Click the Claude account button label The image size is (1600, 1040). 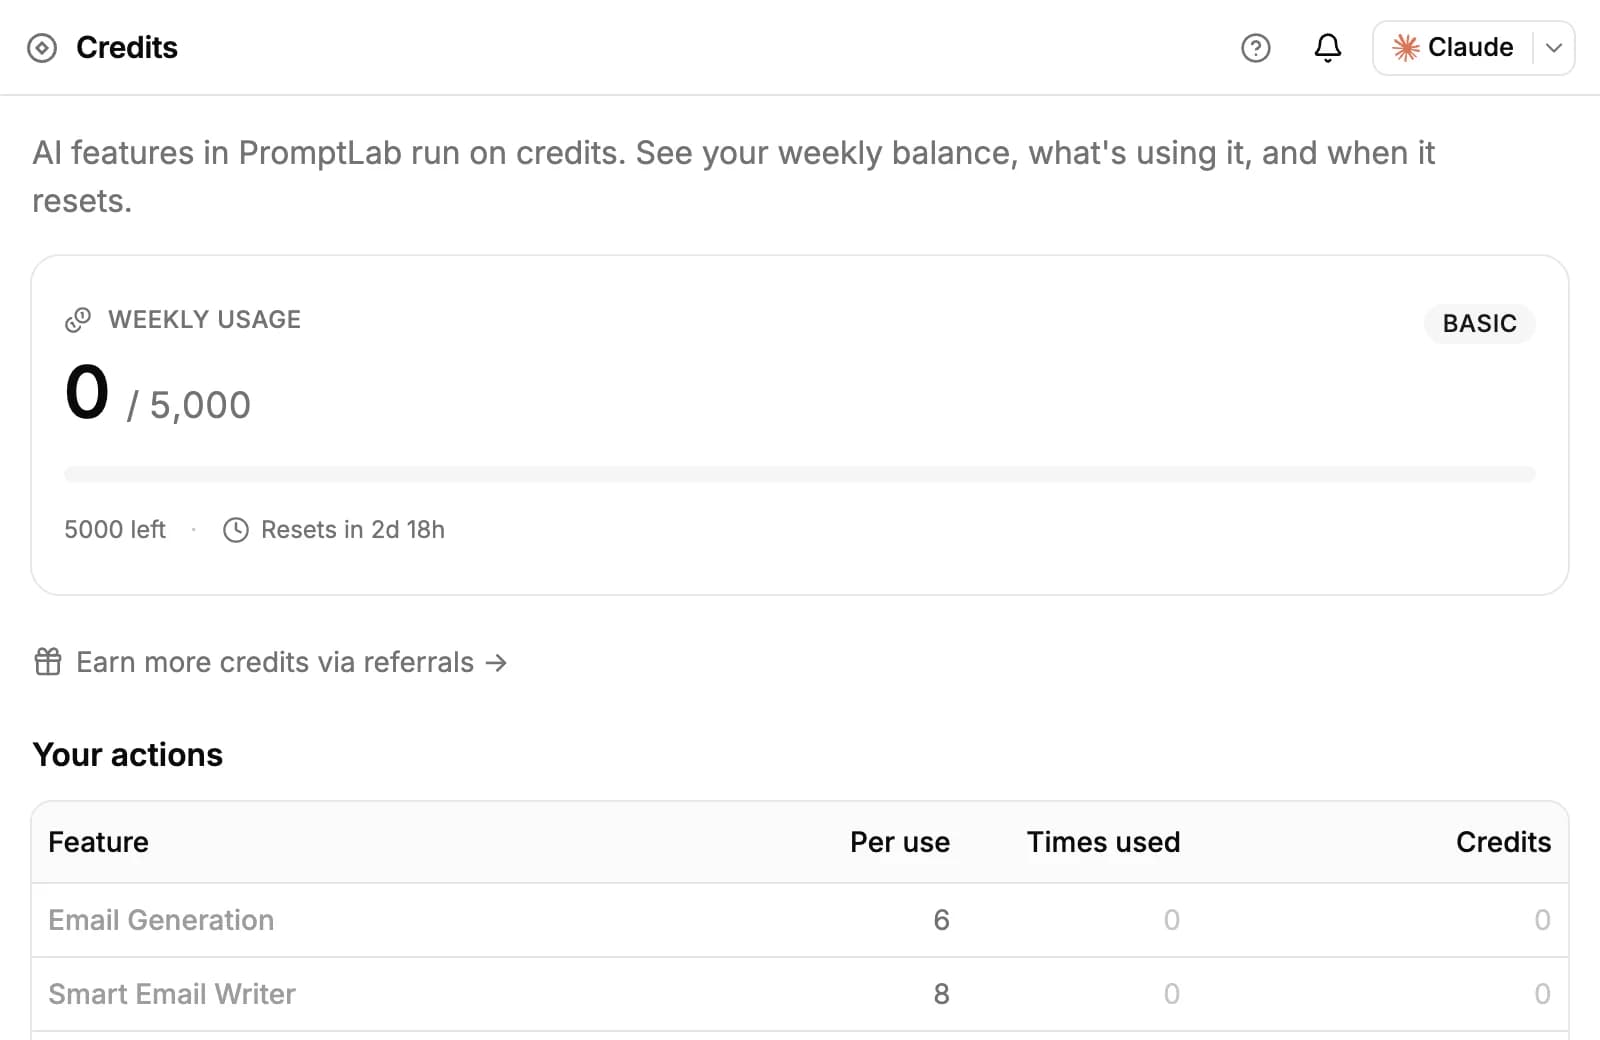(1470, 47)
